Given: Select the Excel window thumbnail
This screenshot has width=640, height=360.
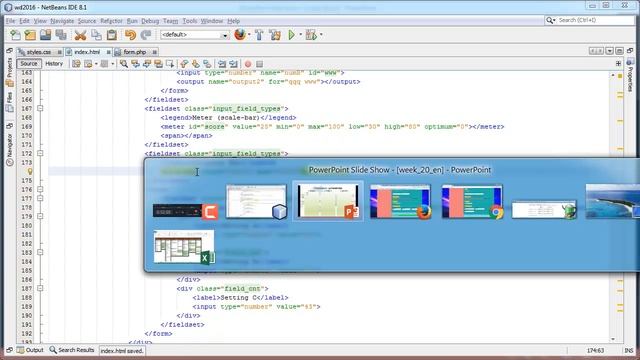Looking at the screenshot, I should [x=184, y=247].
